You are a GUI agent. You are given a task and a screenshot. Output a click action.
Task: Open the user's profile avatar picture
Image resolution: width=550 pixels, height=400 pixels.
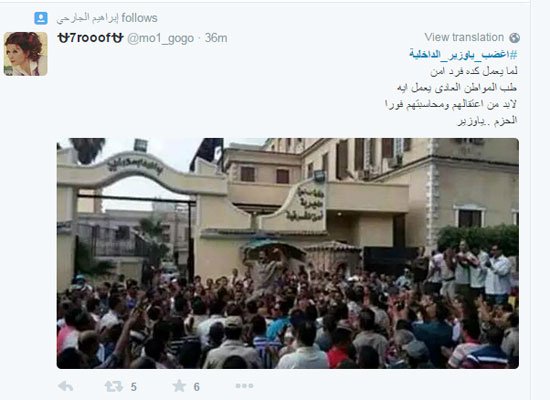[x=25, y=54]
